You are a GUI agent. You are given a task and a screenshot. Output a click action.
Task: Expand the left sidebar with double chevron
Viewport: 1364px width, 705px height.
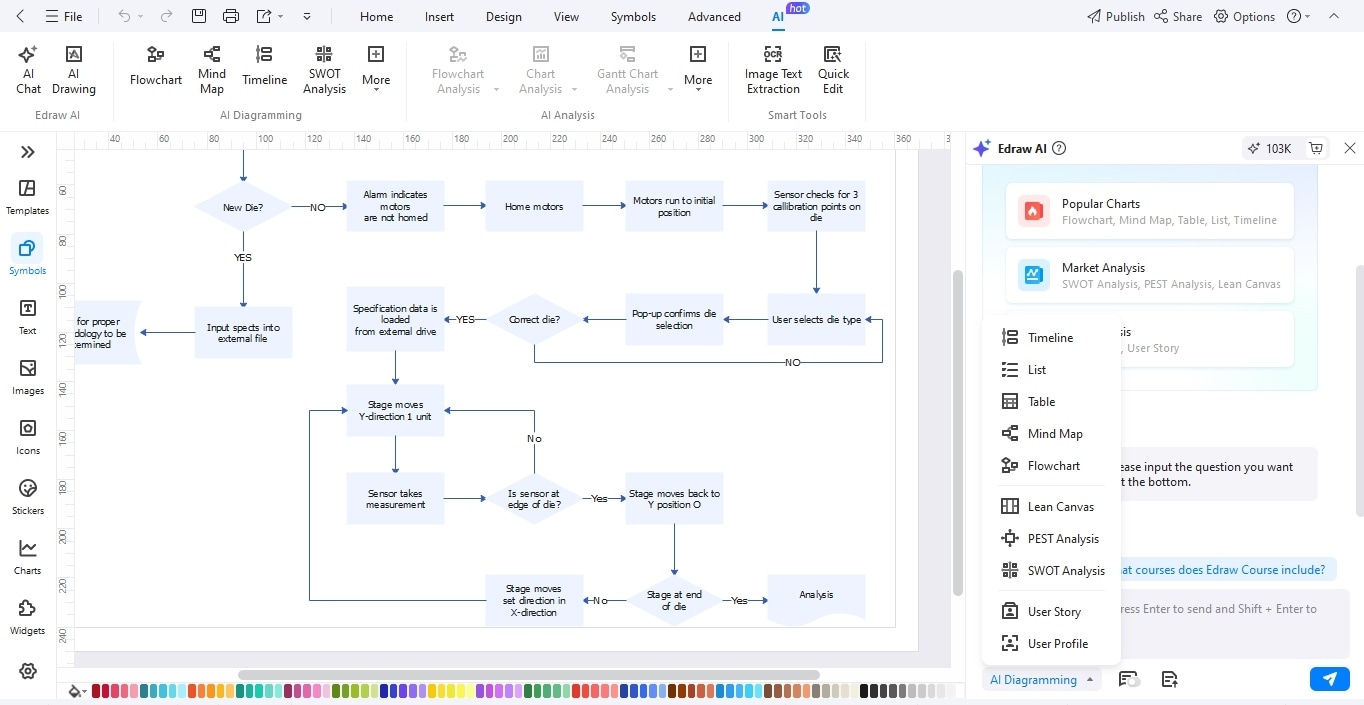tap(27, 152)
